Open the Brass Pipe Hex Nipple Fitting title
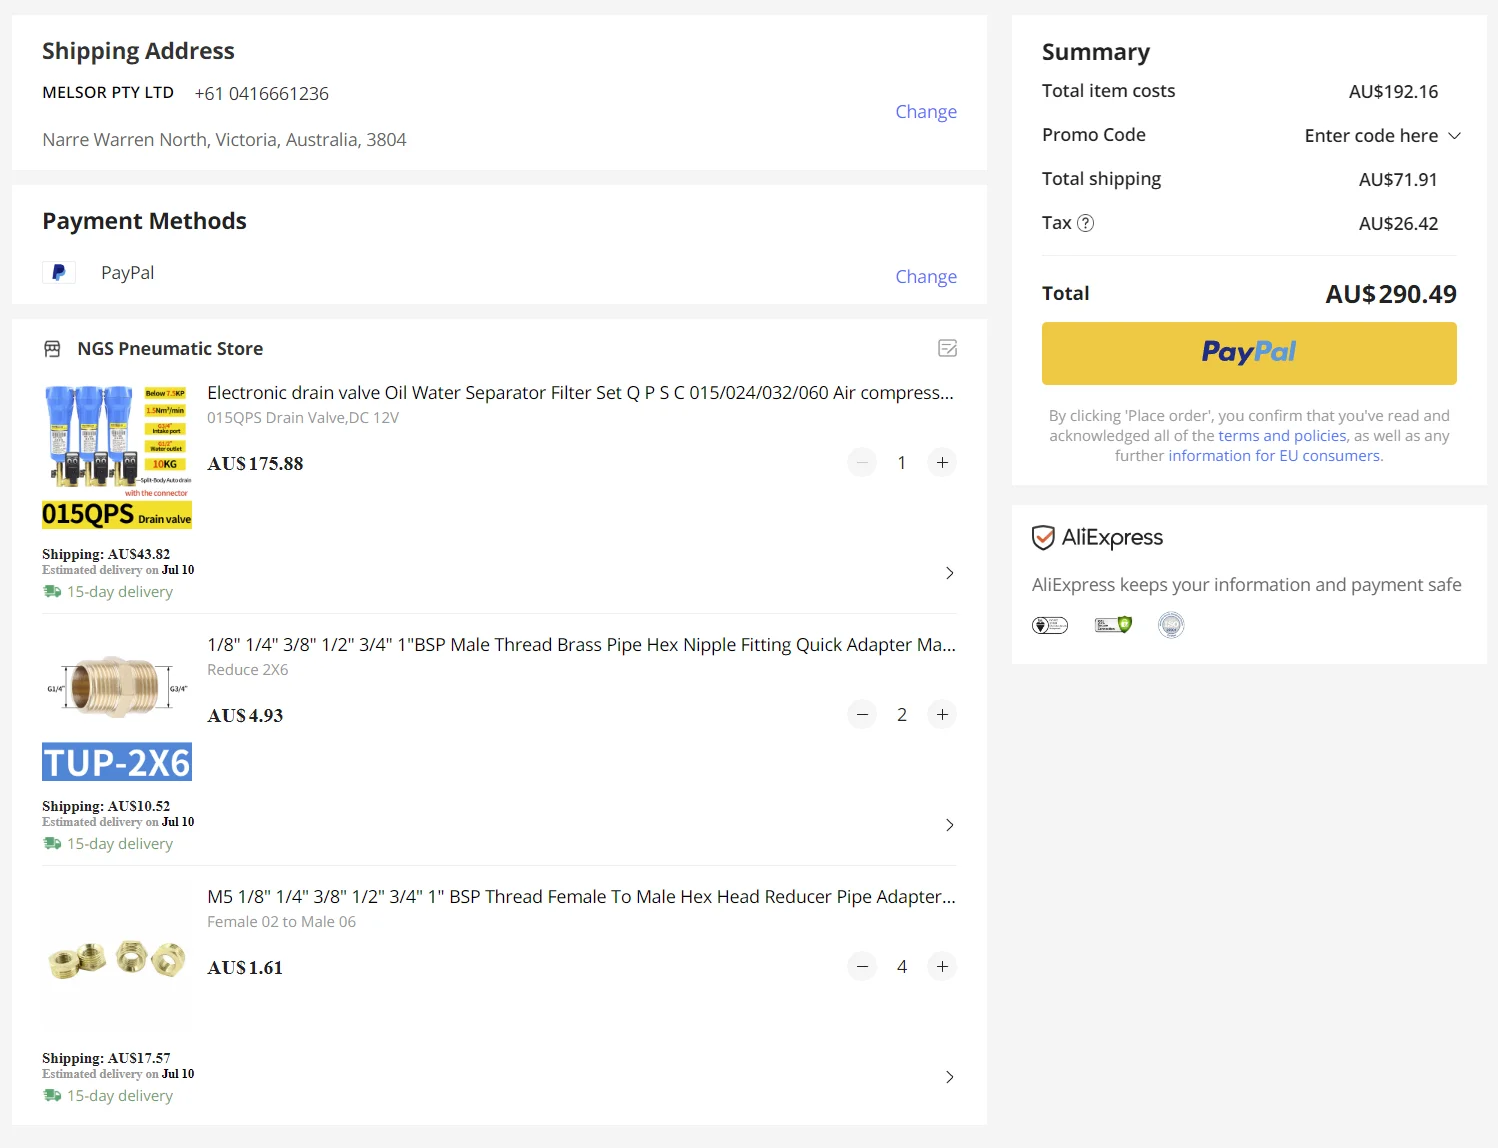Screen dimensions: 1498x1148 pos(581,645)
